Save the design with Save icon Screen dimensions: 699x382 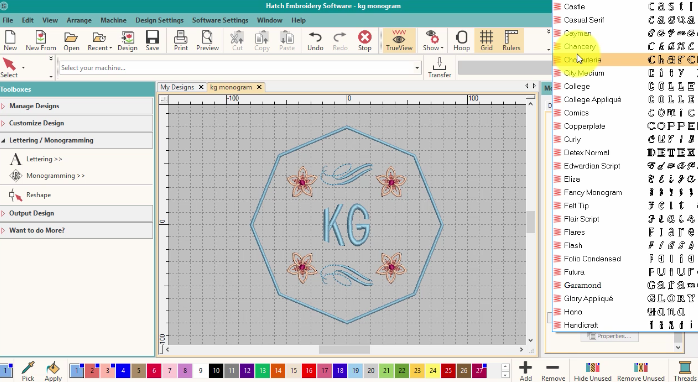click(152, 40)
